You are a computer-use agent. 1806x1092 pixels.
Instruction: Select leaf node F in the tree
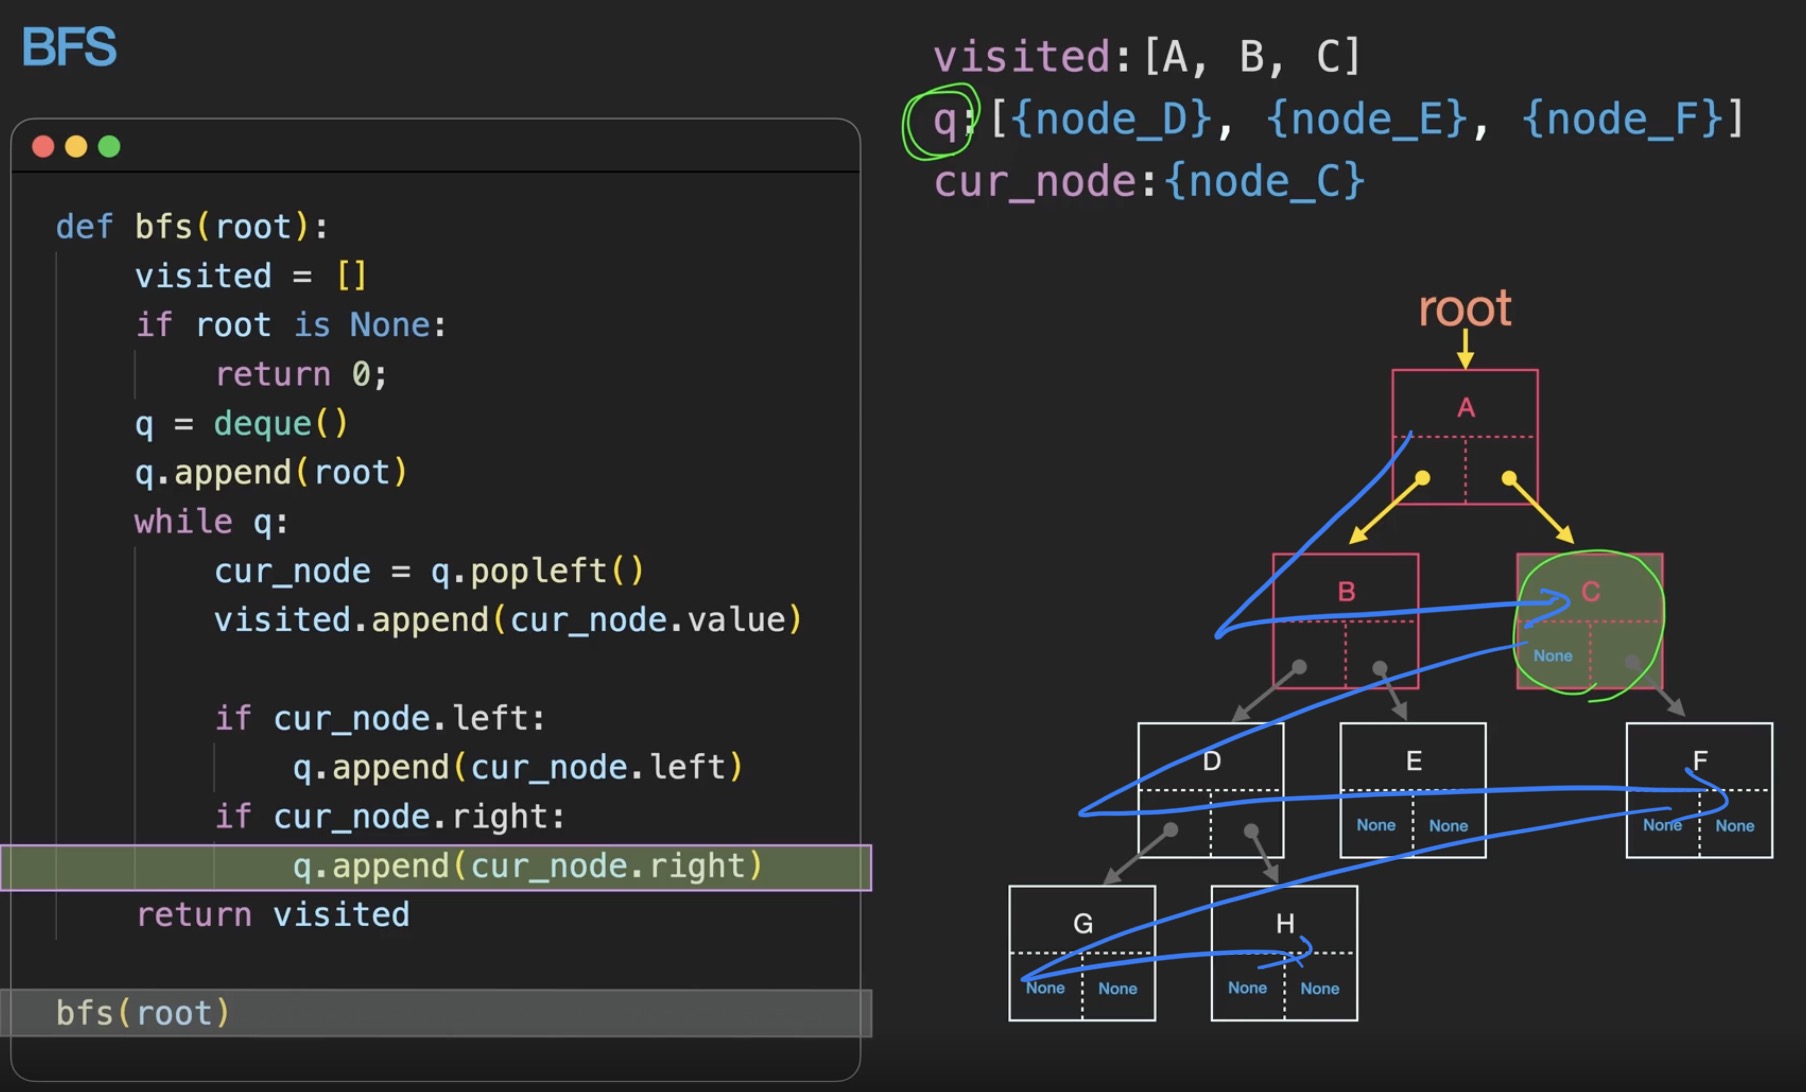click(x=1699, y=761)
